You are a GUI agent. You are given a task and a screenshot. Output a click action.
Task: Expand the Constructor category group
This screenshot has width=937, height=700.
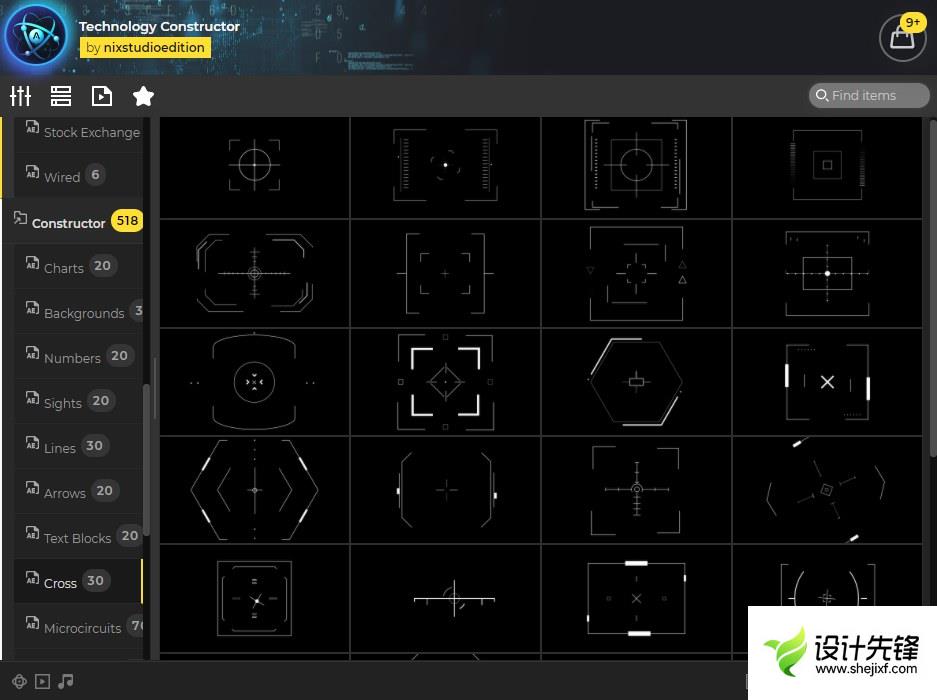click(68, 222)
